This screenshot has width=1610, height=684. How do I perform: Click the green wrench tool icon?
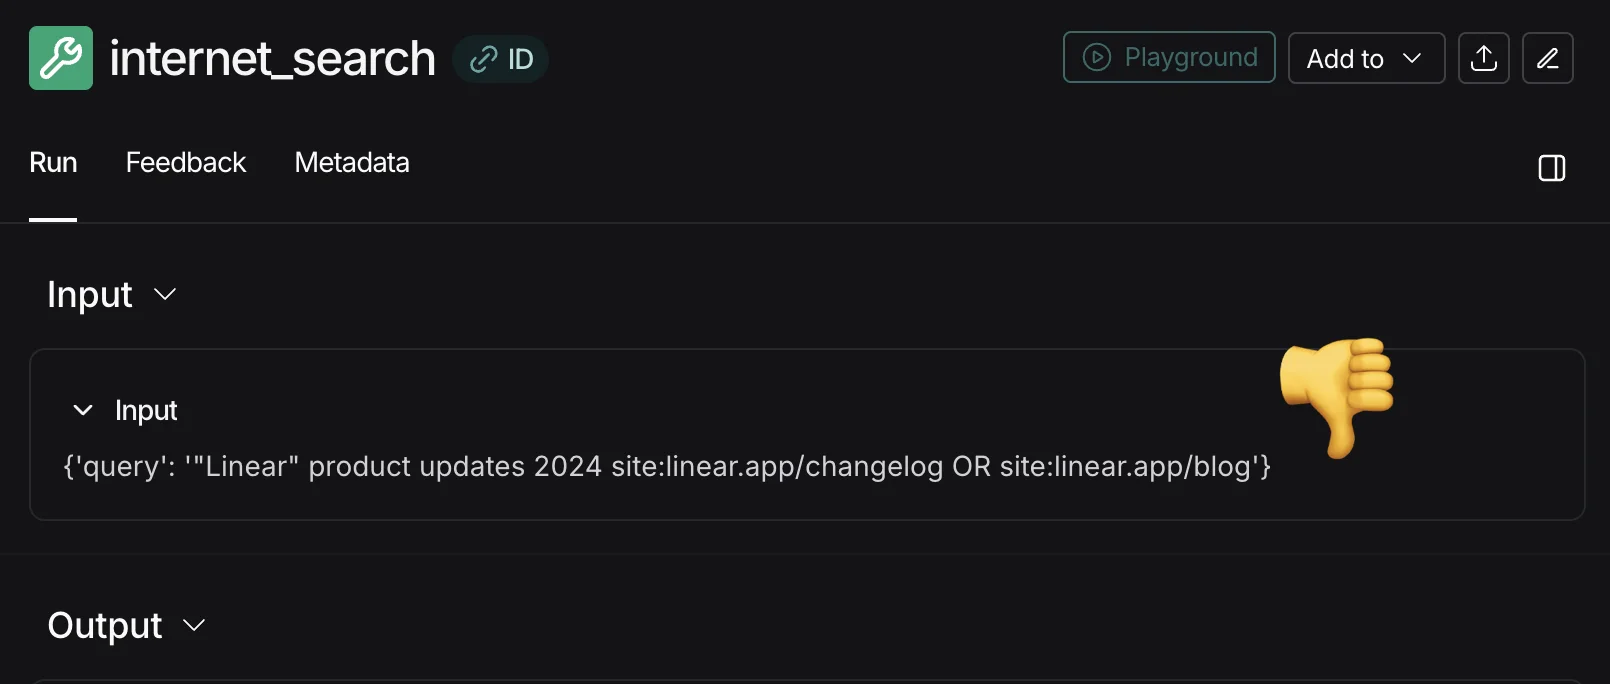click(61, 58)
